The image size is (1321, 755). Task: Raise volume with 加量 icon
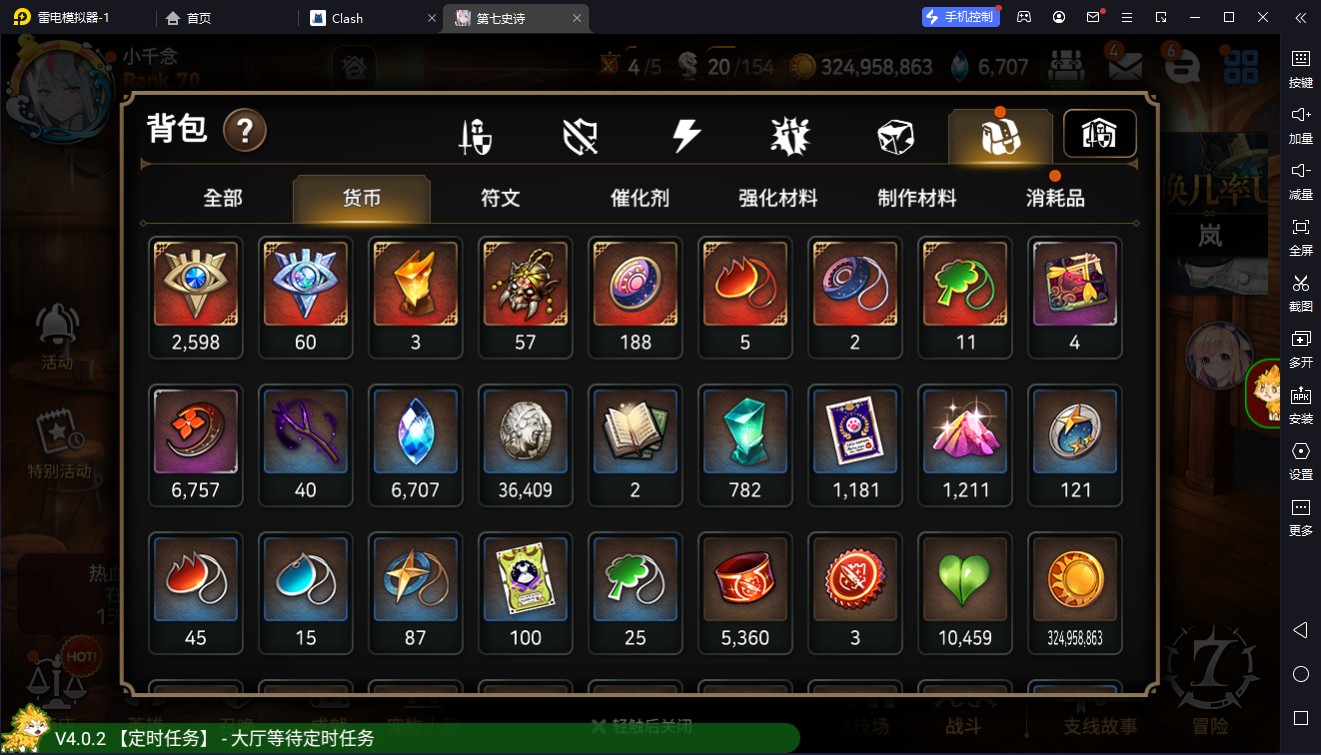1300,125
